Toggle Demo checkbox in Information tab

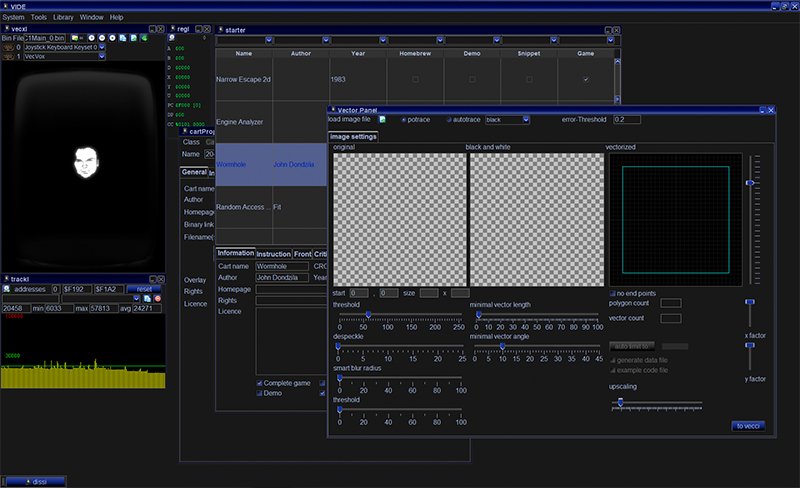click(x=259, y=394)
